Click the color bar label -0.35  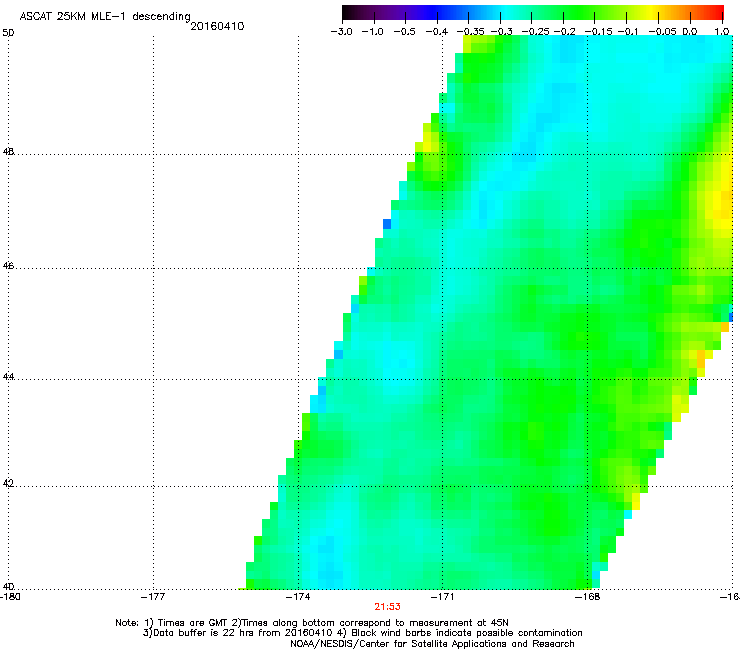point(471,32)
